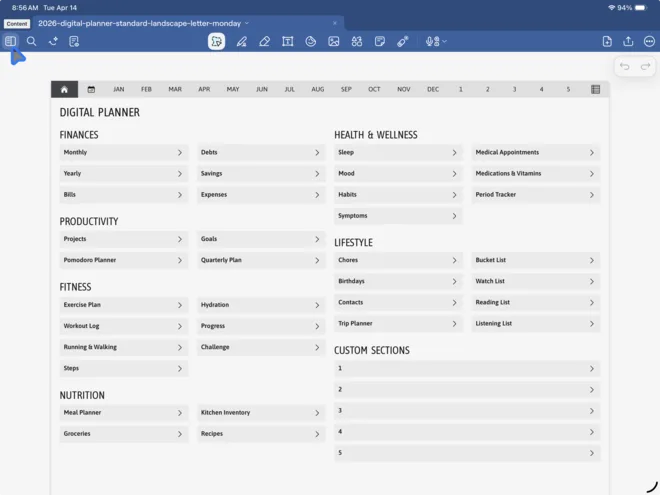Image resolution: width=660 pixels, height=495 pixels.
Task: Open the Recipes link
Action: (x=261, y=434)
